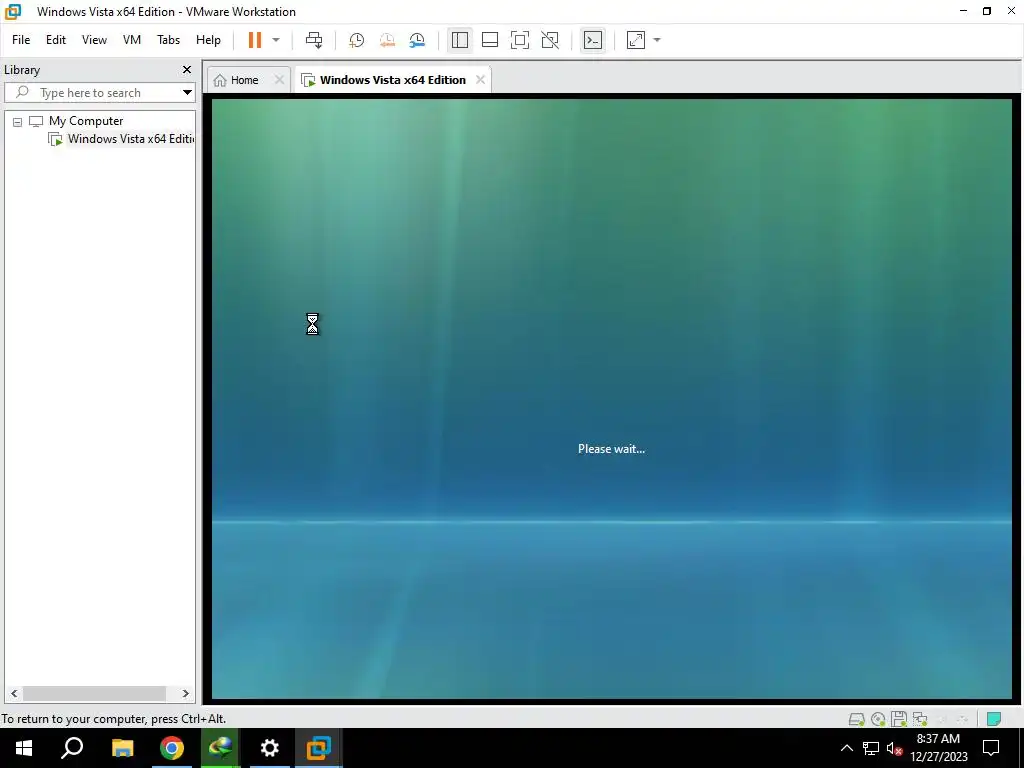The width and height of the screenshot is (1024, 768).
Task: Take a snapshot of this virtual machine
Action: point(357,40)
